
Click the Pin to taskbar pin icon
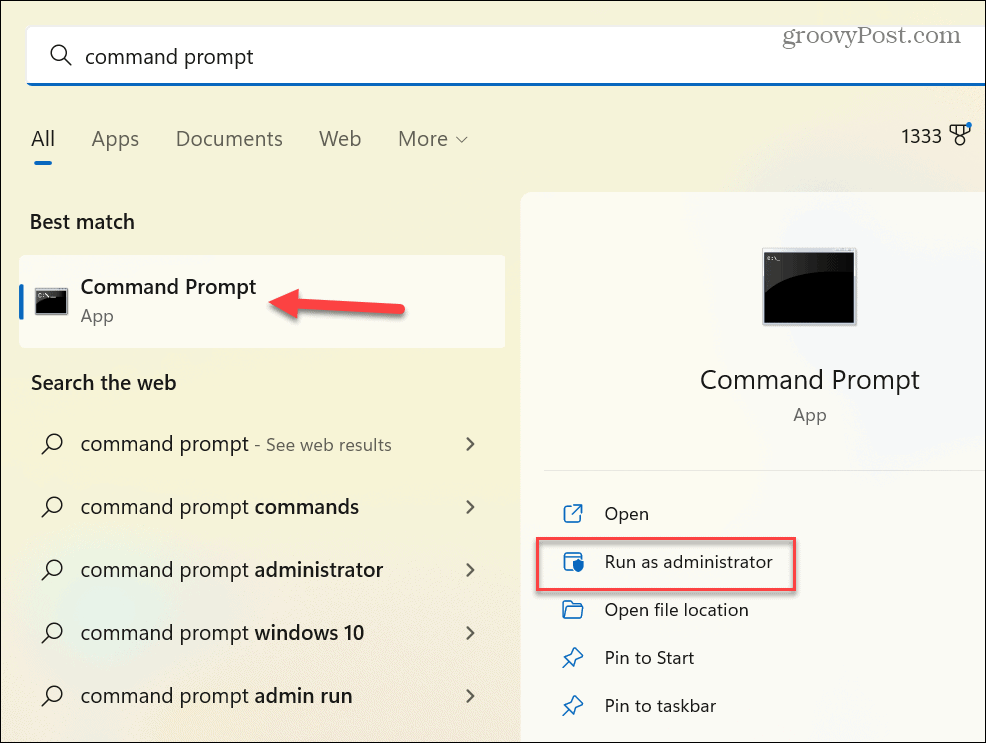coord(574,706)
